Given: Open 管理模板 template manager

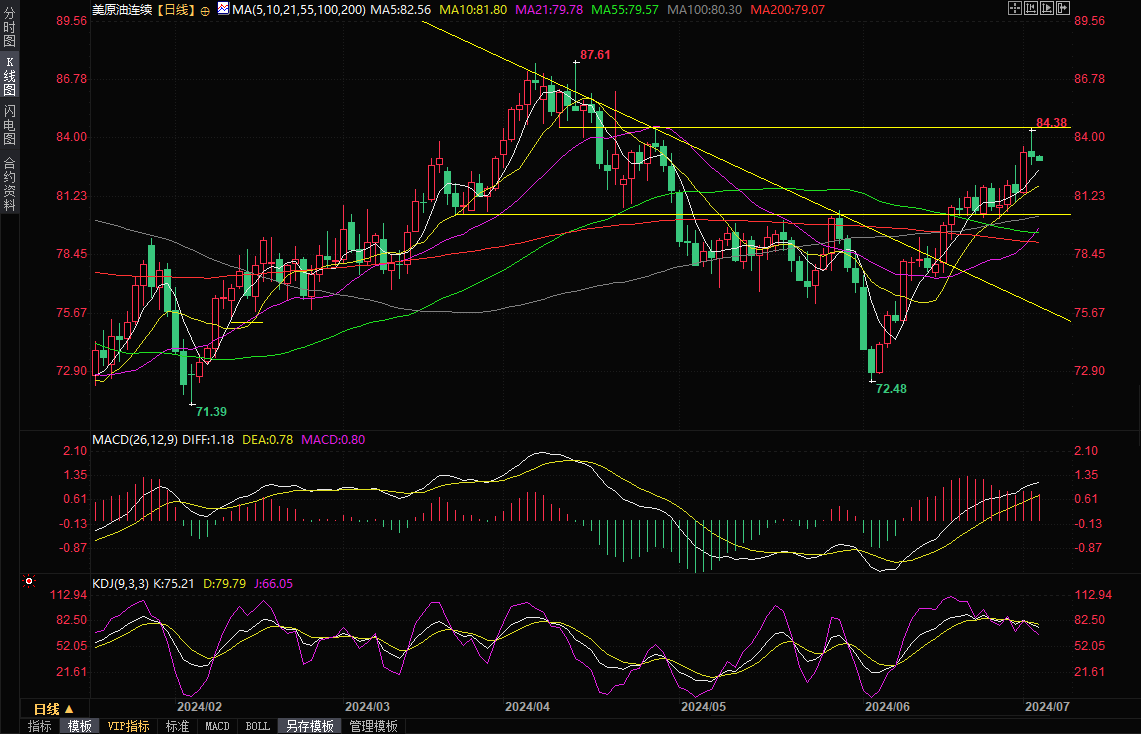Looking at the screenshot, I should 373,726.
